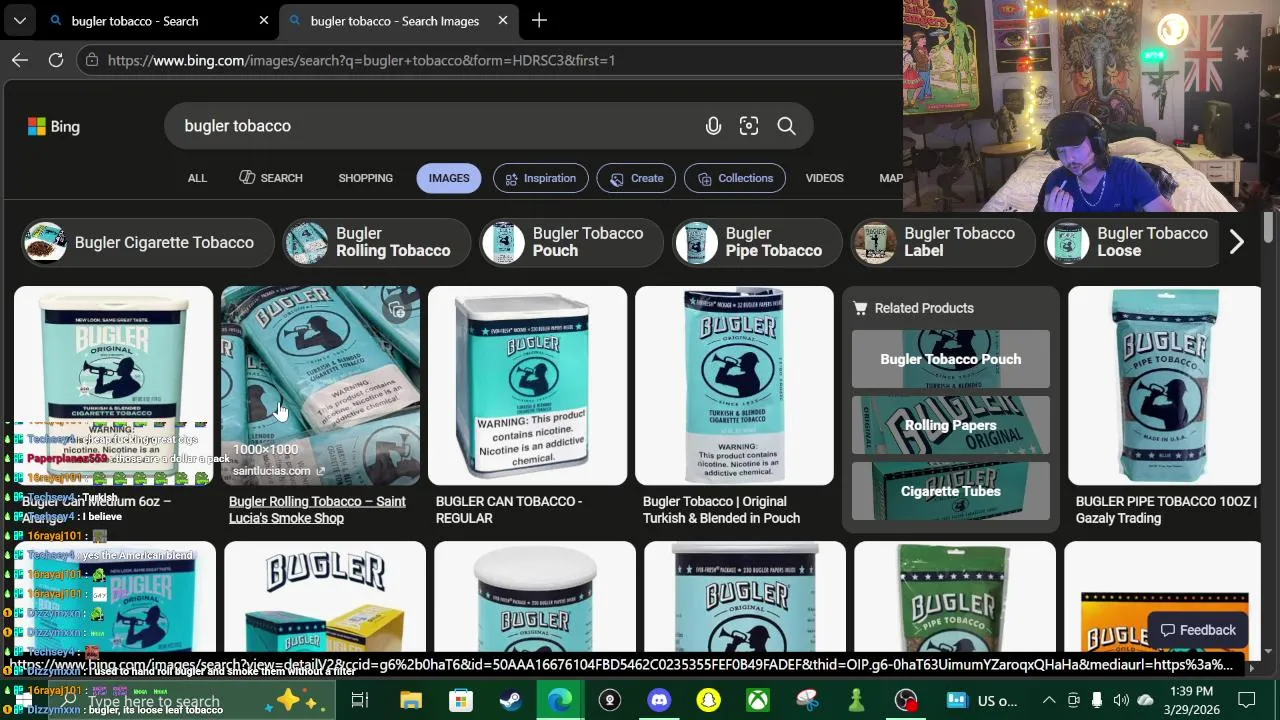The height and width of the screenshot is (720, 1280).
Task: Switch to MAPS tab
Action: coord(890,178)
